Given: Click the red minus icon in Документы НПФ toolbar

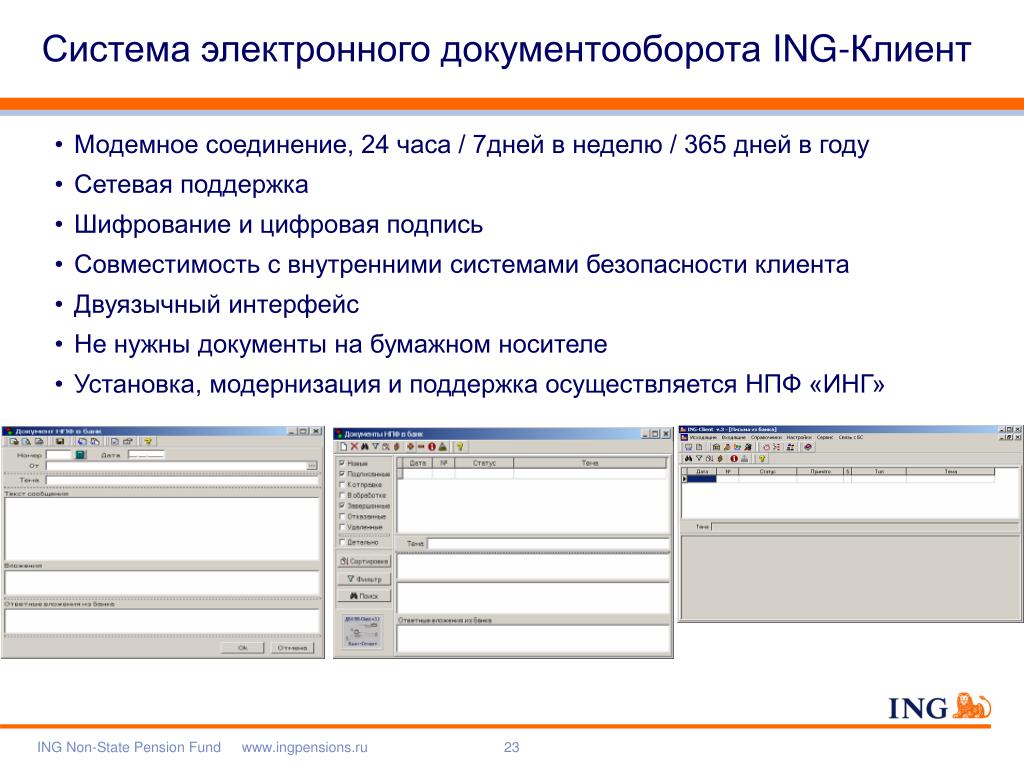Looking at the screenshot, I should 421,447.
